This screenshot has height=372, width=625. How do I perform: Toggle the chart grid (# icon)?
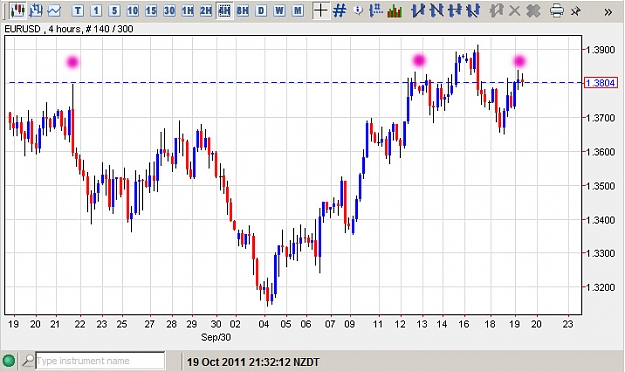click(339, 11)
